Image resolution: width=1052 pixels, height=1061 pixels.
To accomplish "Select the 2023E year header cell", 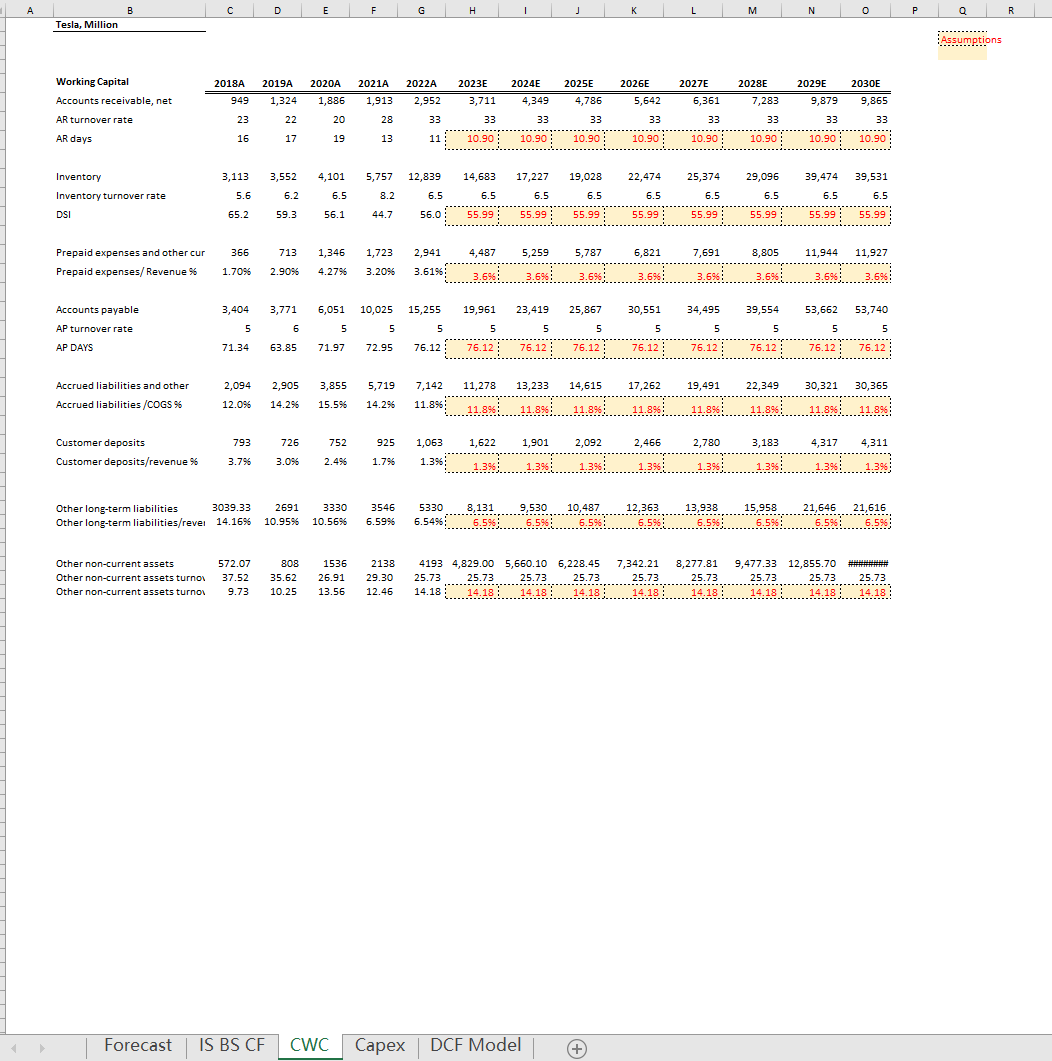I will [472, 83].
